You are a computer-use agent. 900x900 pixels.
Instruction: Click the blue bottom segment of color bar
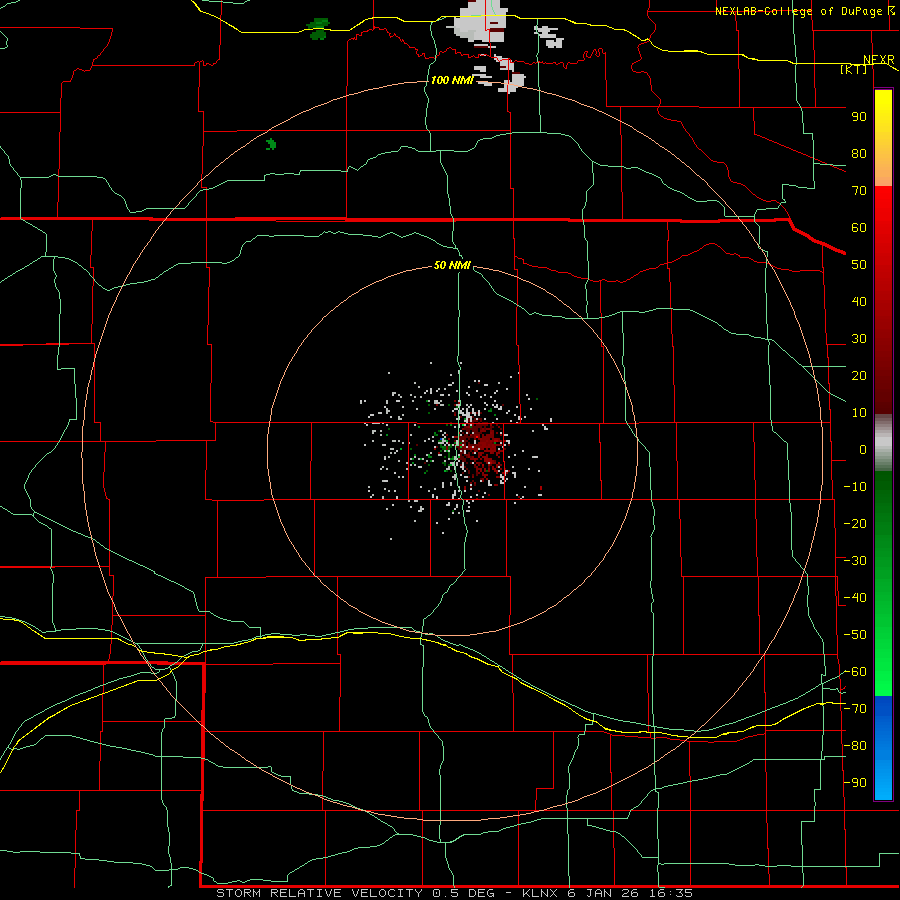coord(883,748)
